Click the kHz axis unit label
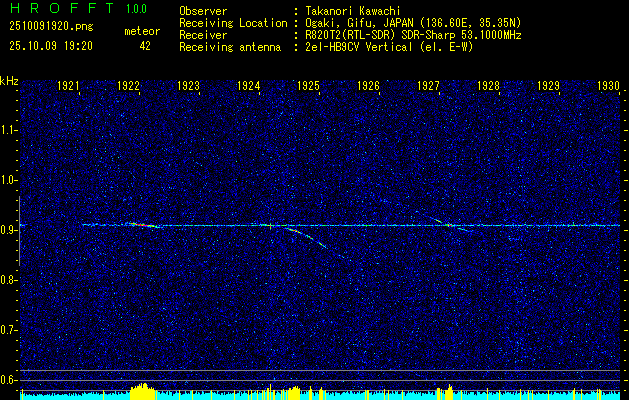Screen dimensions: 629x400 (9, 80)
